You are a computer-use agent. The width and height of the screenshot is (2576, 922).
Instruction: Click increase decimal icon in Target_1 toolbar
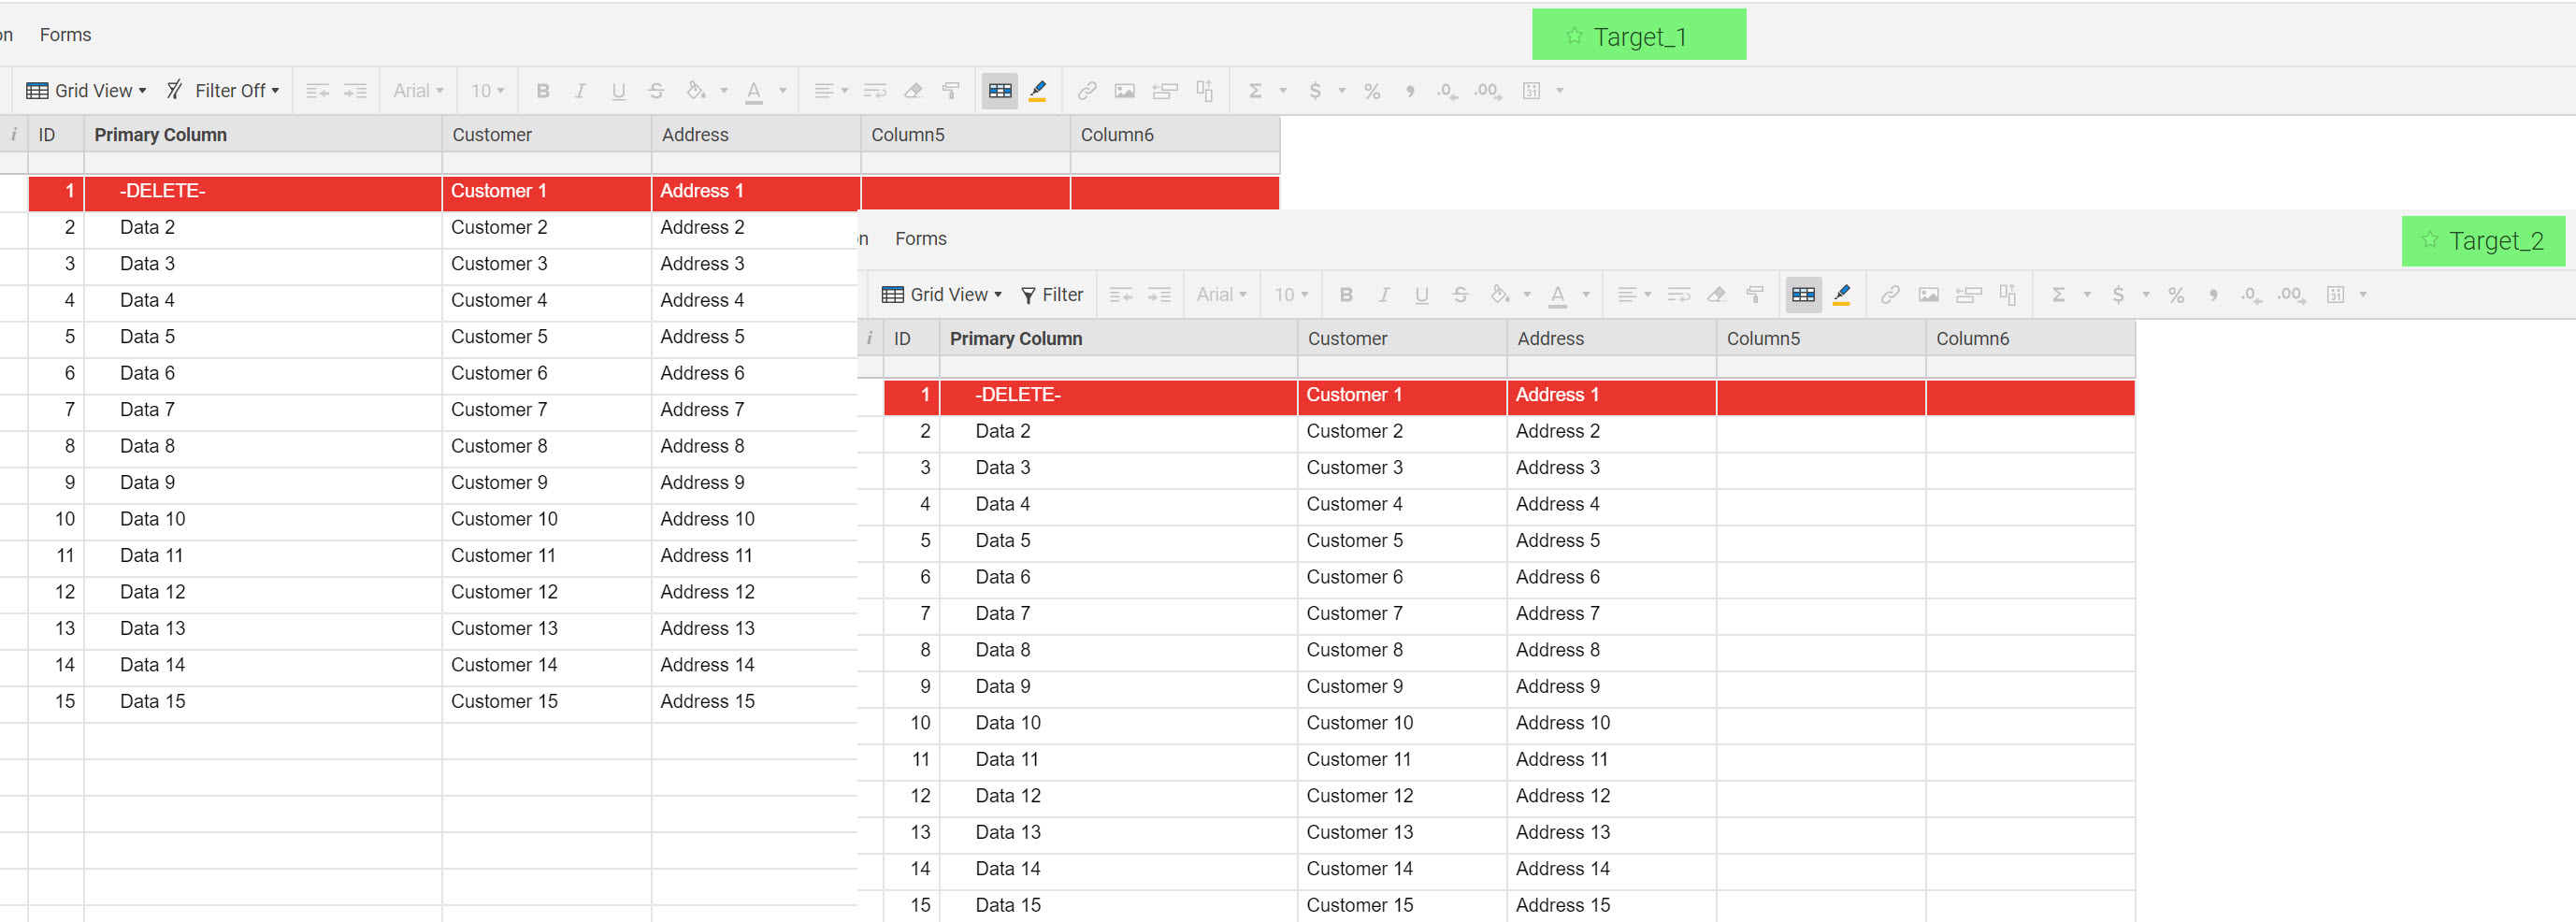(1487, 91)
